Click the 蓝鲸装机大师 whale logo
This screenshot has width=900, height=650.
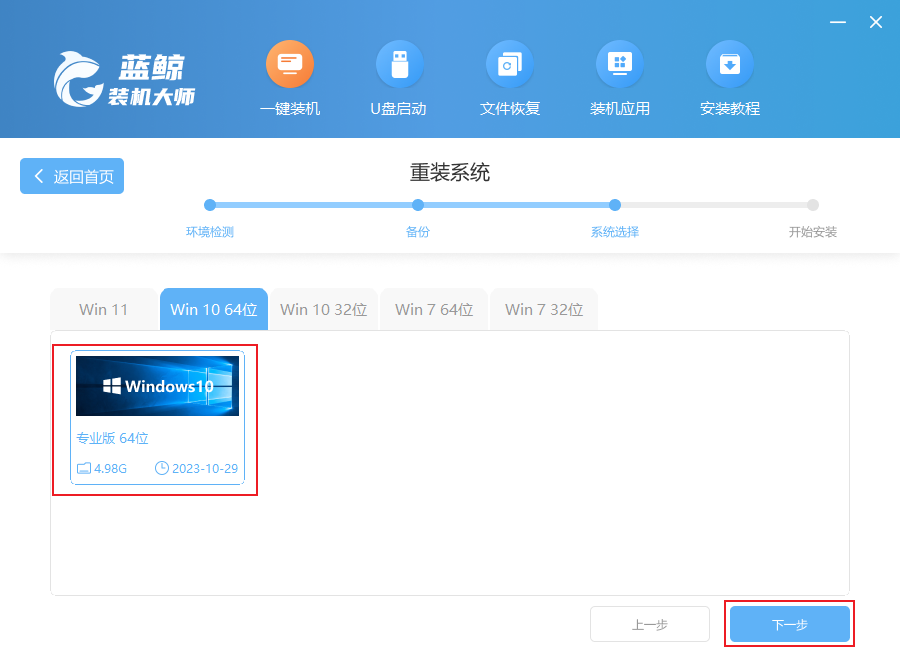[x=80, y=78]
